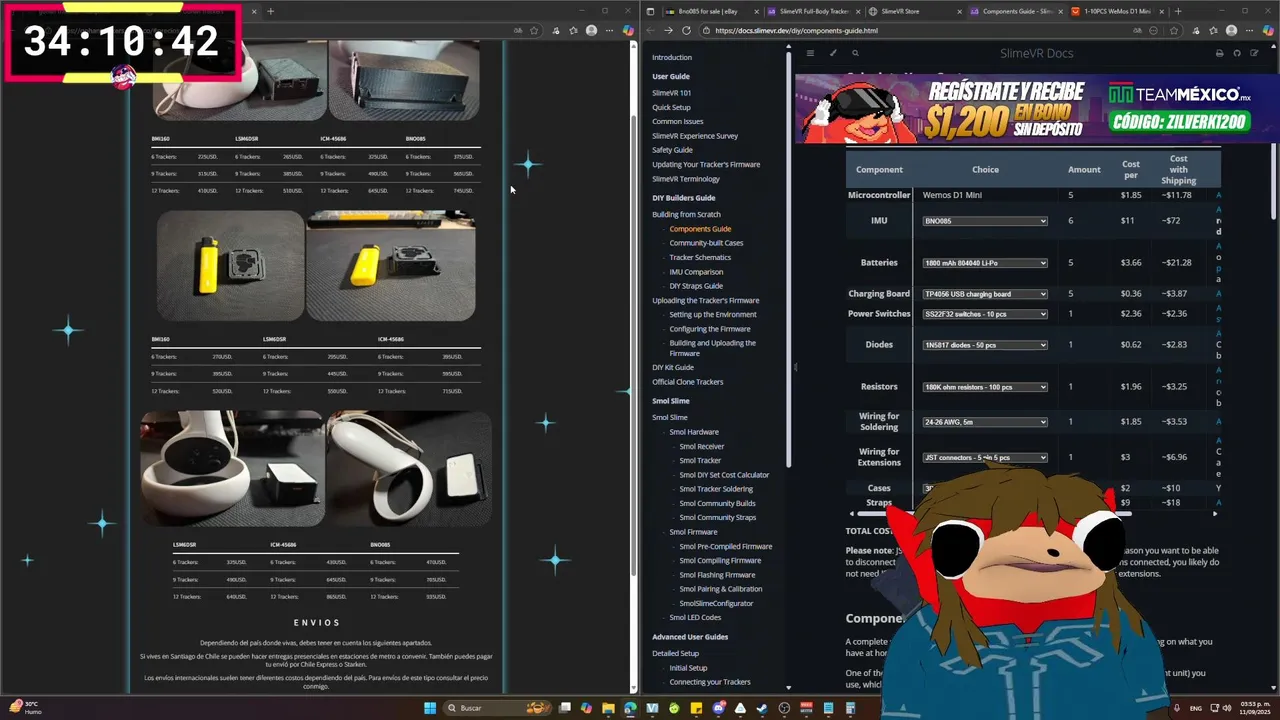1280x720 pixels.
Task: Open Copilot icon in right browser toolbar
Action: (1266, 30)
